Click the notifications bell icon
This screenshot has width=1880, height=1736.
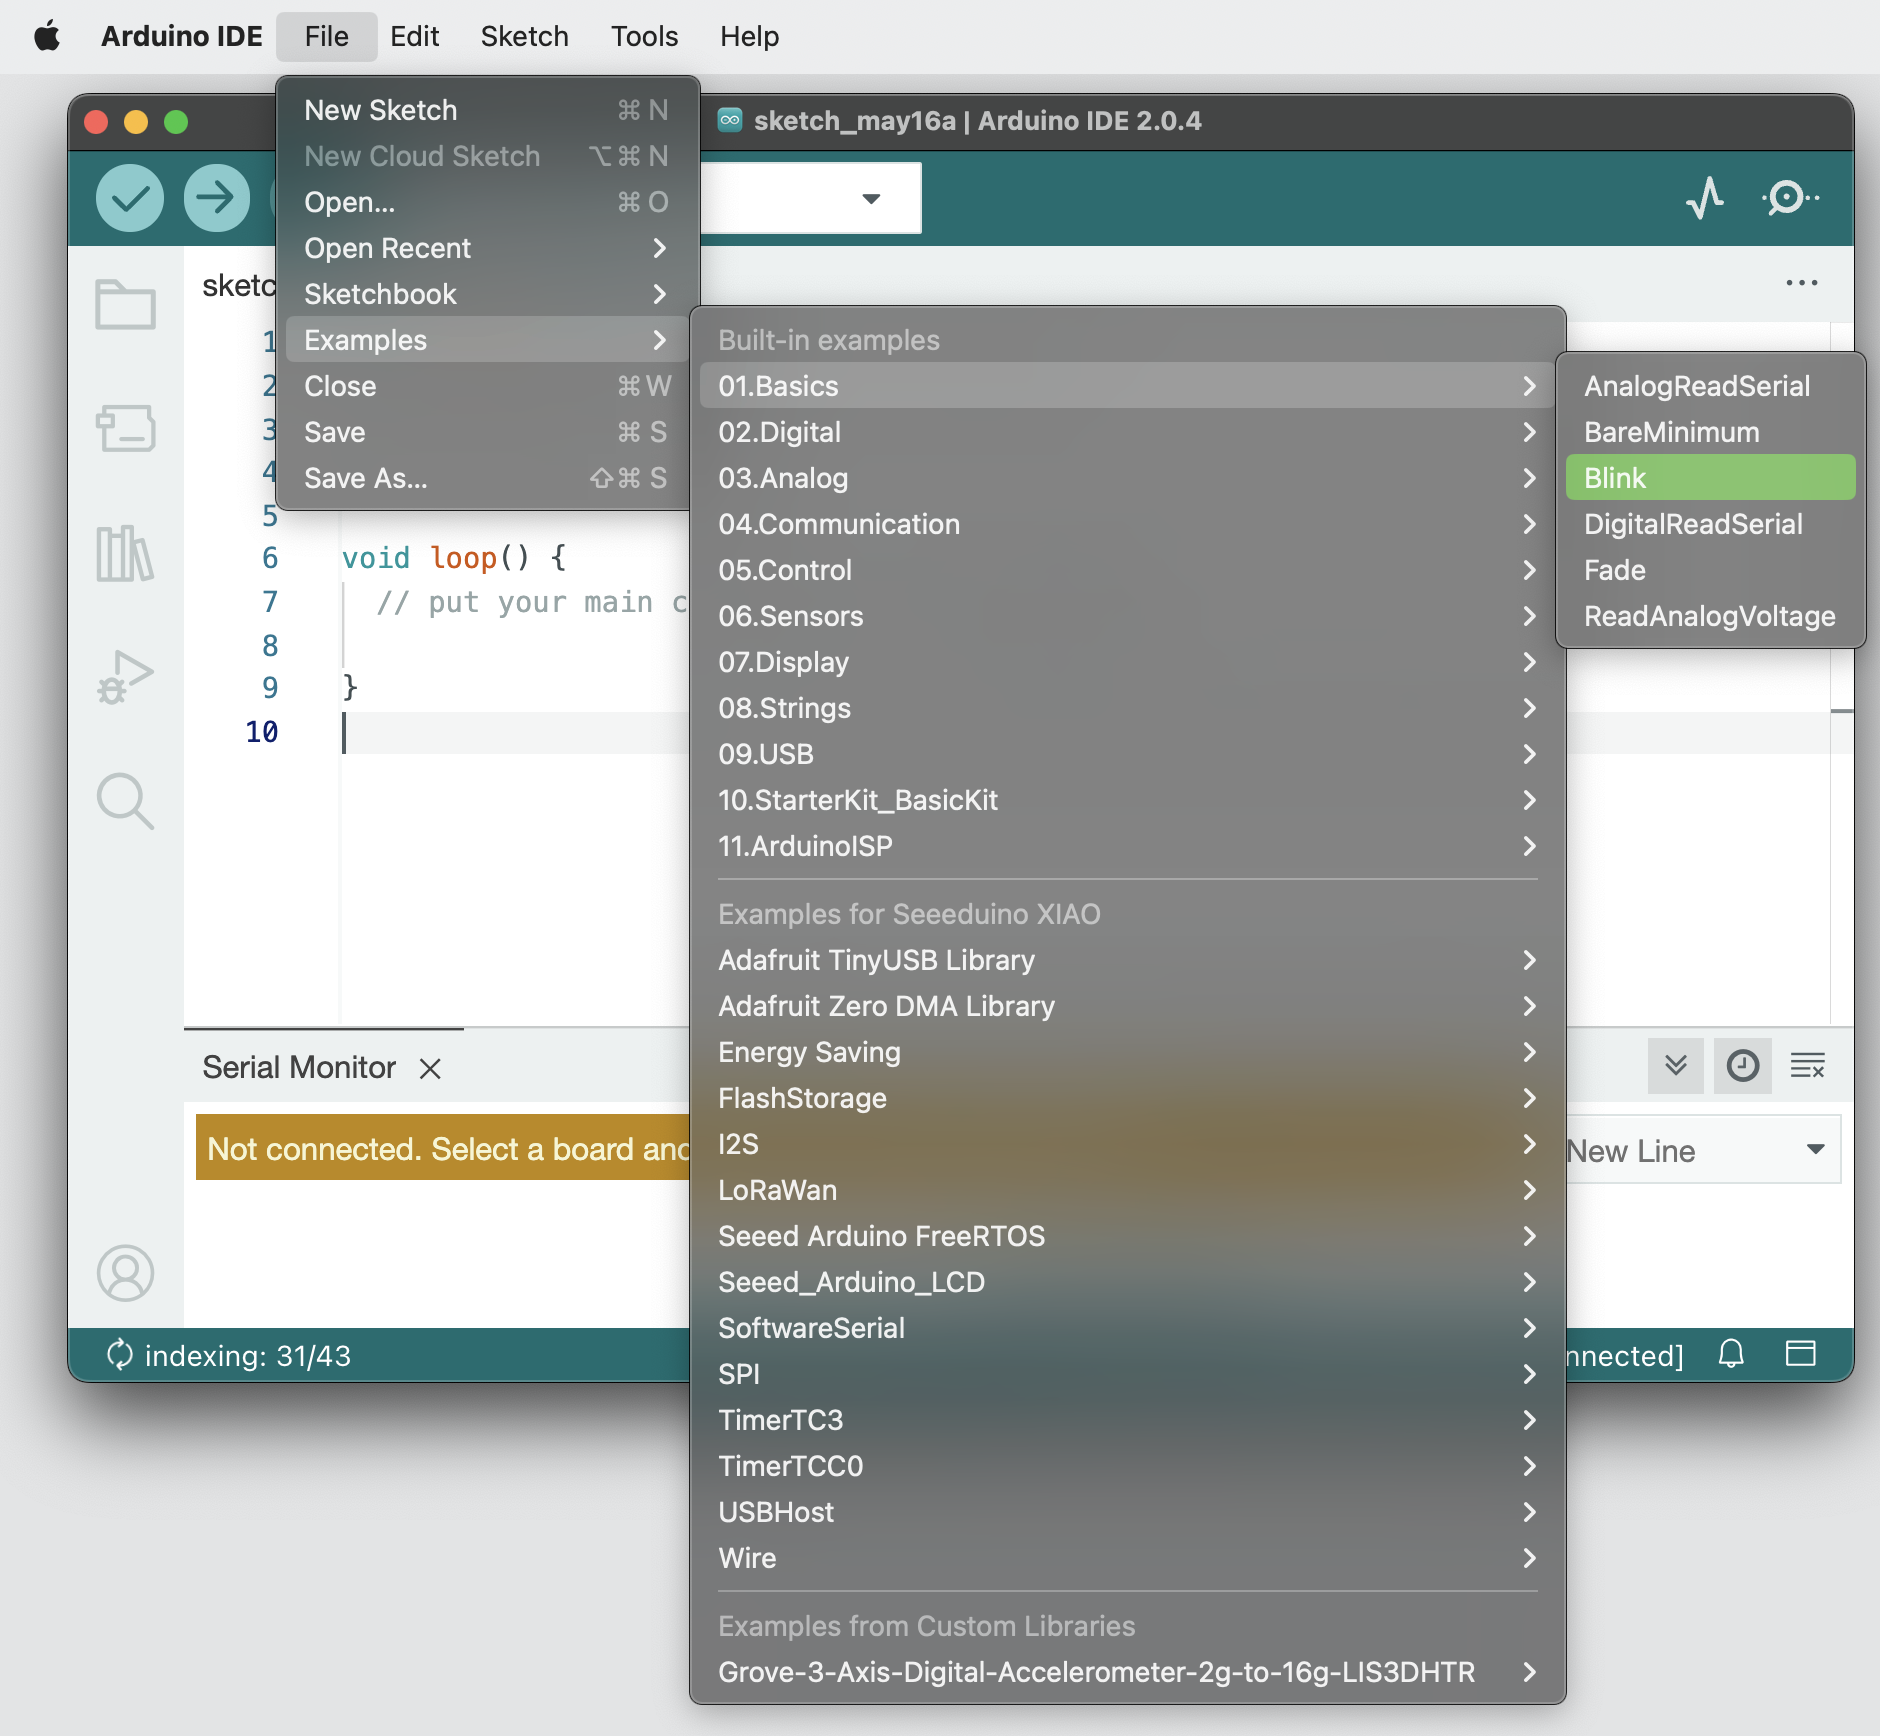tap(1731, 1354)
